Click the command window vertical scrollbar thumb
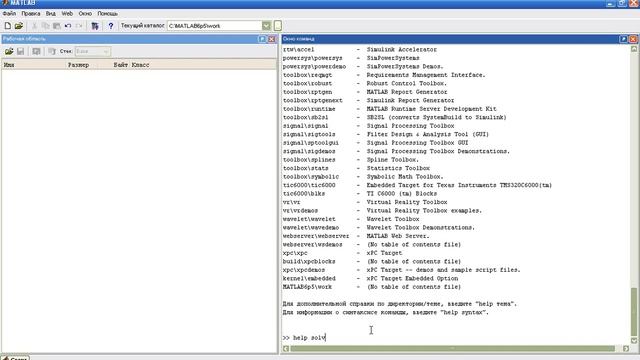This screenshot has height=360, width=640. (x=634, y=312)
